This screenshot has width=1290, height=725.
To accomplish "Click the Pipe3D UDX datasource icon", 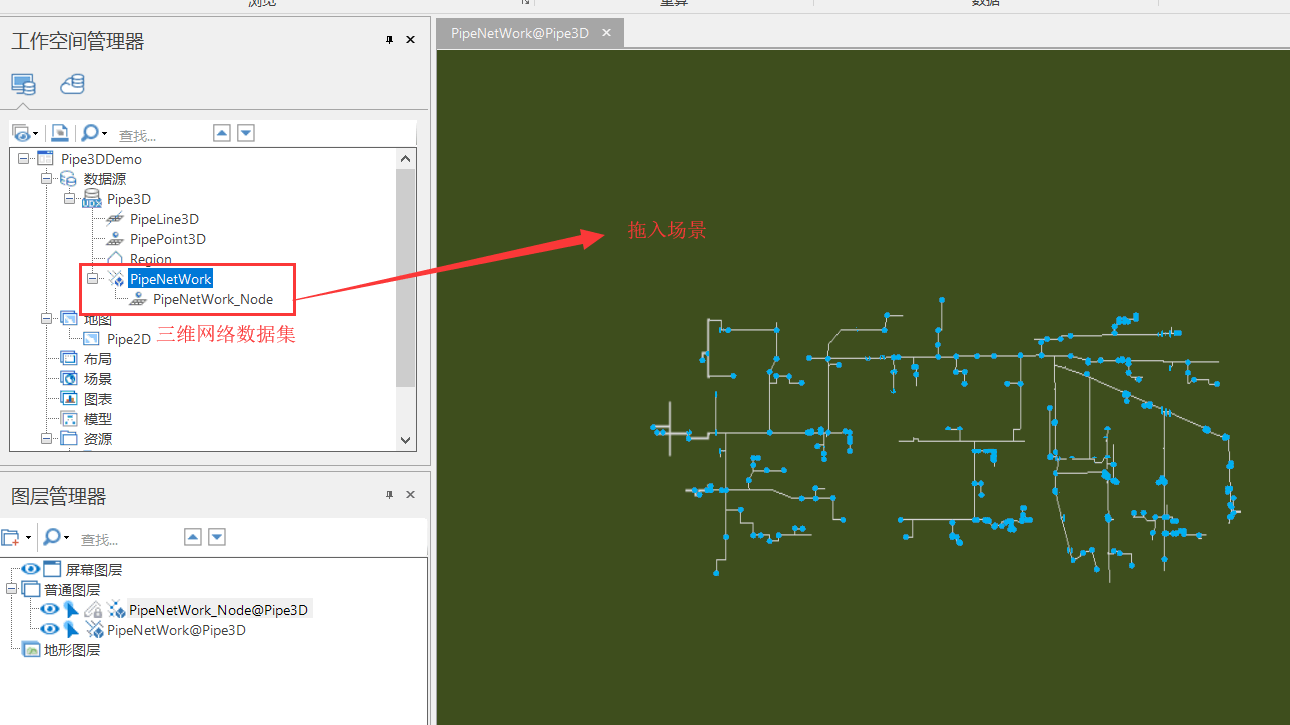I will [91, 199].
